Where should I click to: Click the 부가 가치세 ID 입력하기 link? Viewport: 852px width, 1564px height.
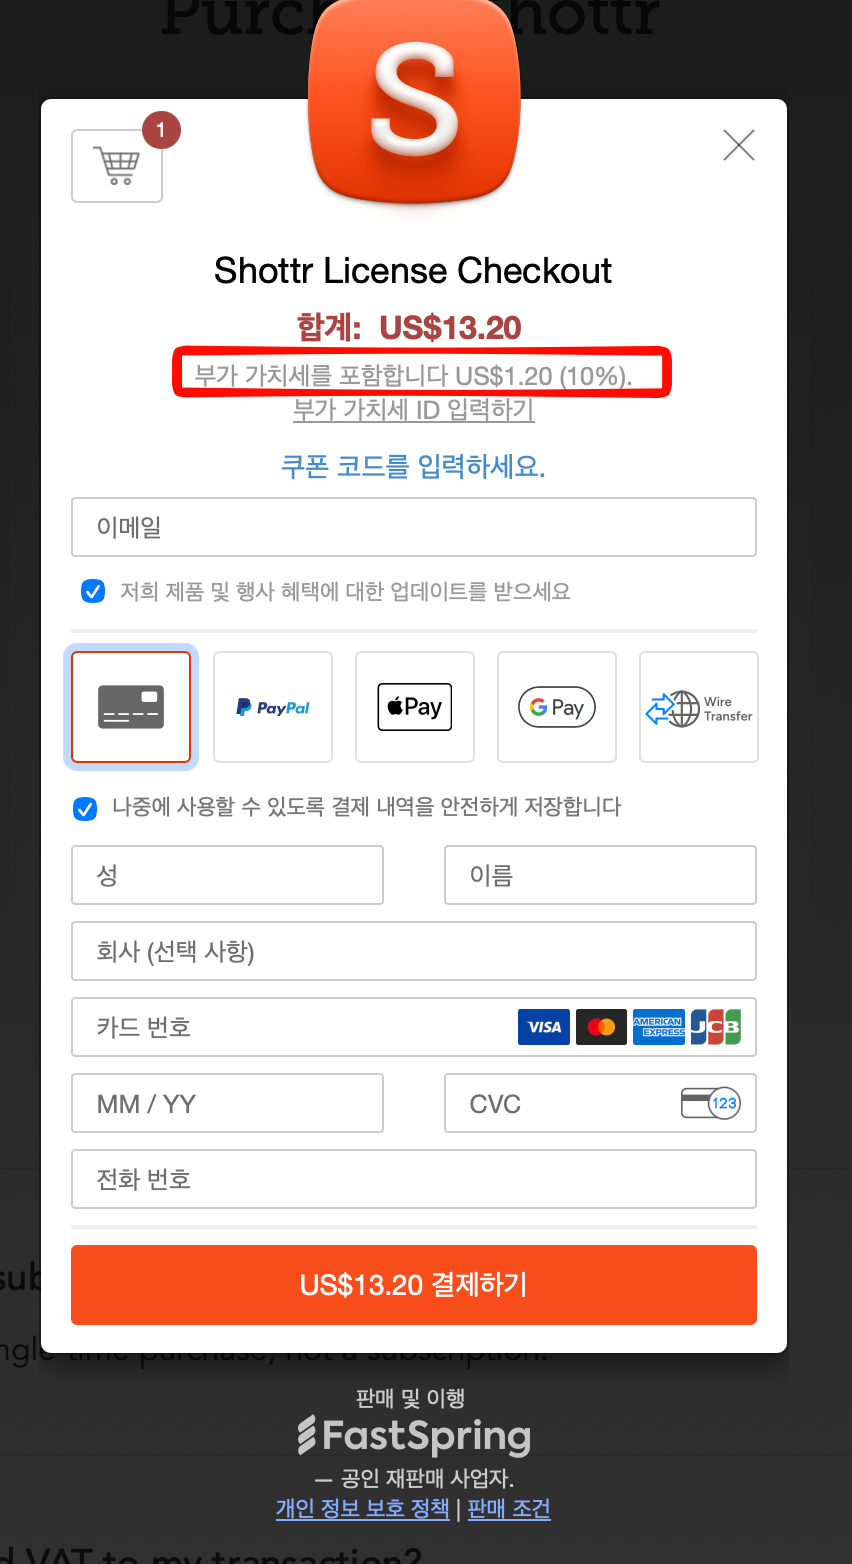(414, 409)
